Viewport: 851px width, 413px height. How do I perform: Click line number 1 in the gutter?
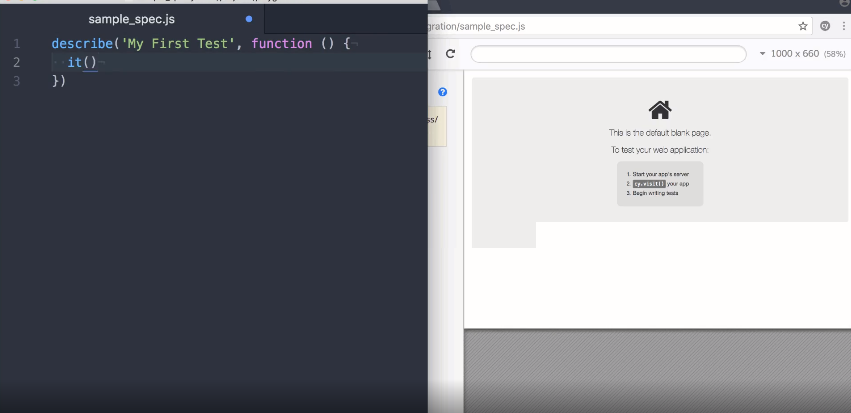[x=16, y=44]
